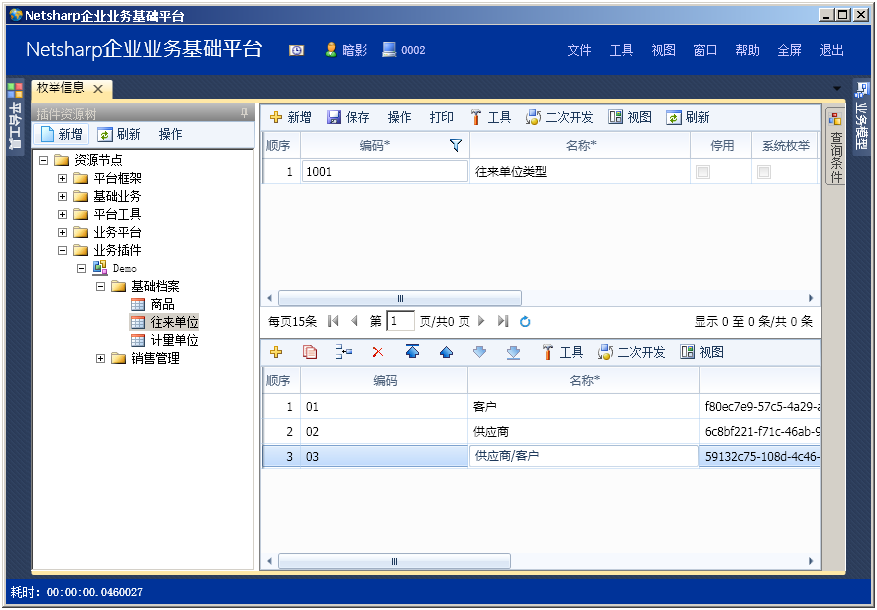
Task: Click 视图 in the lower grid toolbar
Action: [x=702, y=352]
